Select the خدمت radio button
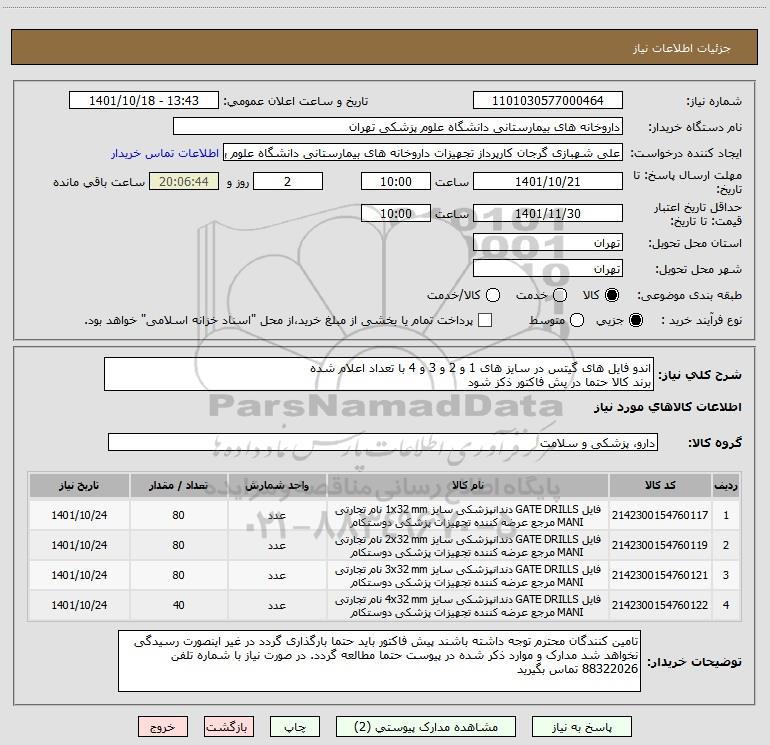The image size is (770, 745). (x=560, y=295)
